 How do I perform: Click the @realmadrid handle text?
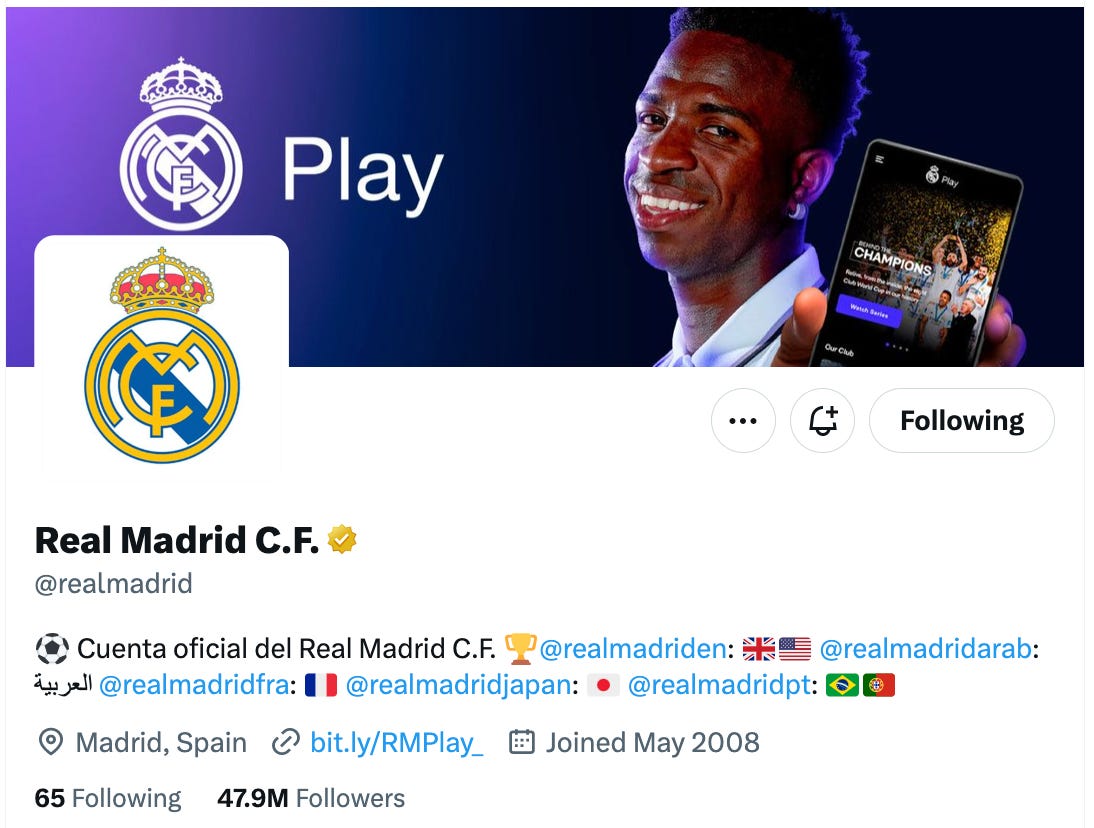coord(113,583)
